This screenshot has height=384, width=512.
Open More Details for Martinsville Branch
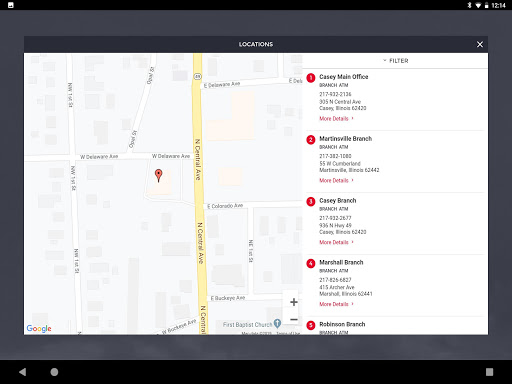336,180
